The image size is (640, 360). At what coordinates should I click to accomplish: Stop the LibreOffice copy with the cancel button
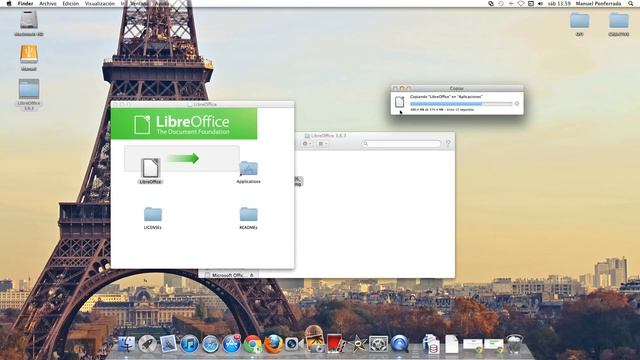[517, 104]
